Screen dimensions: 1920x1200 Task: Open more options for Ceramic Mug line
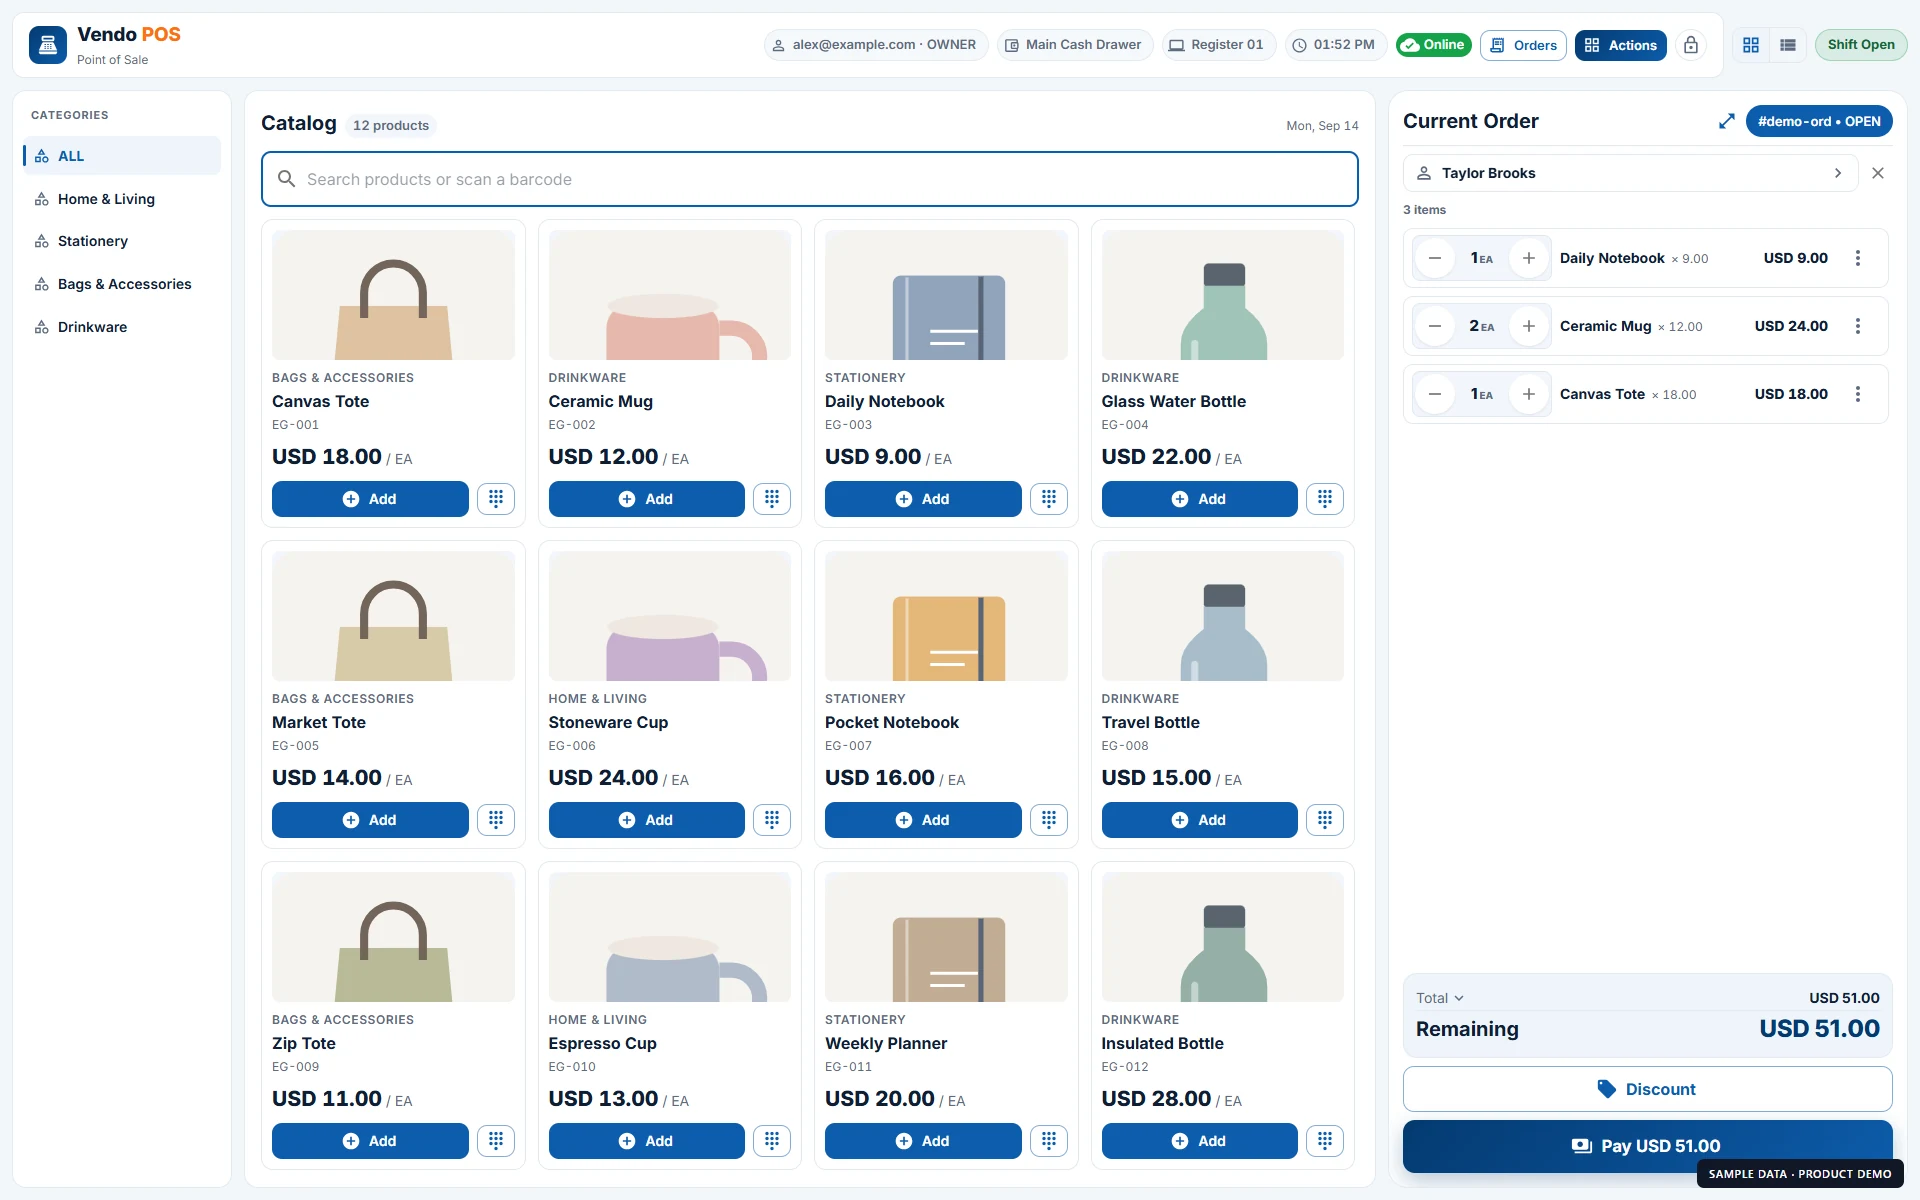click(x=1858, y=326)
